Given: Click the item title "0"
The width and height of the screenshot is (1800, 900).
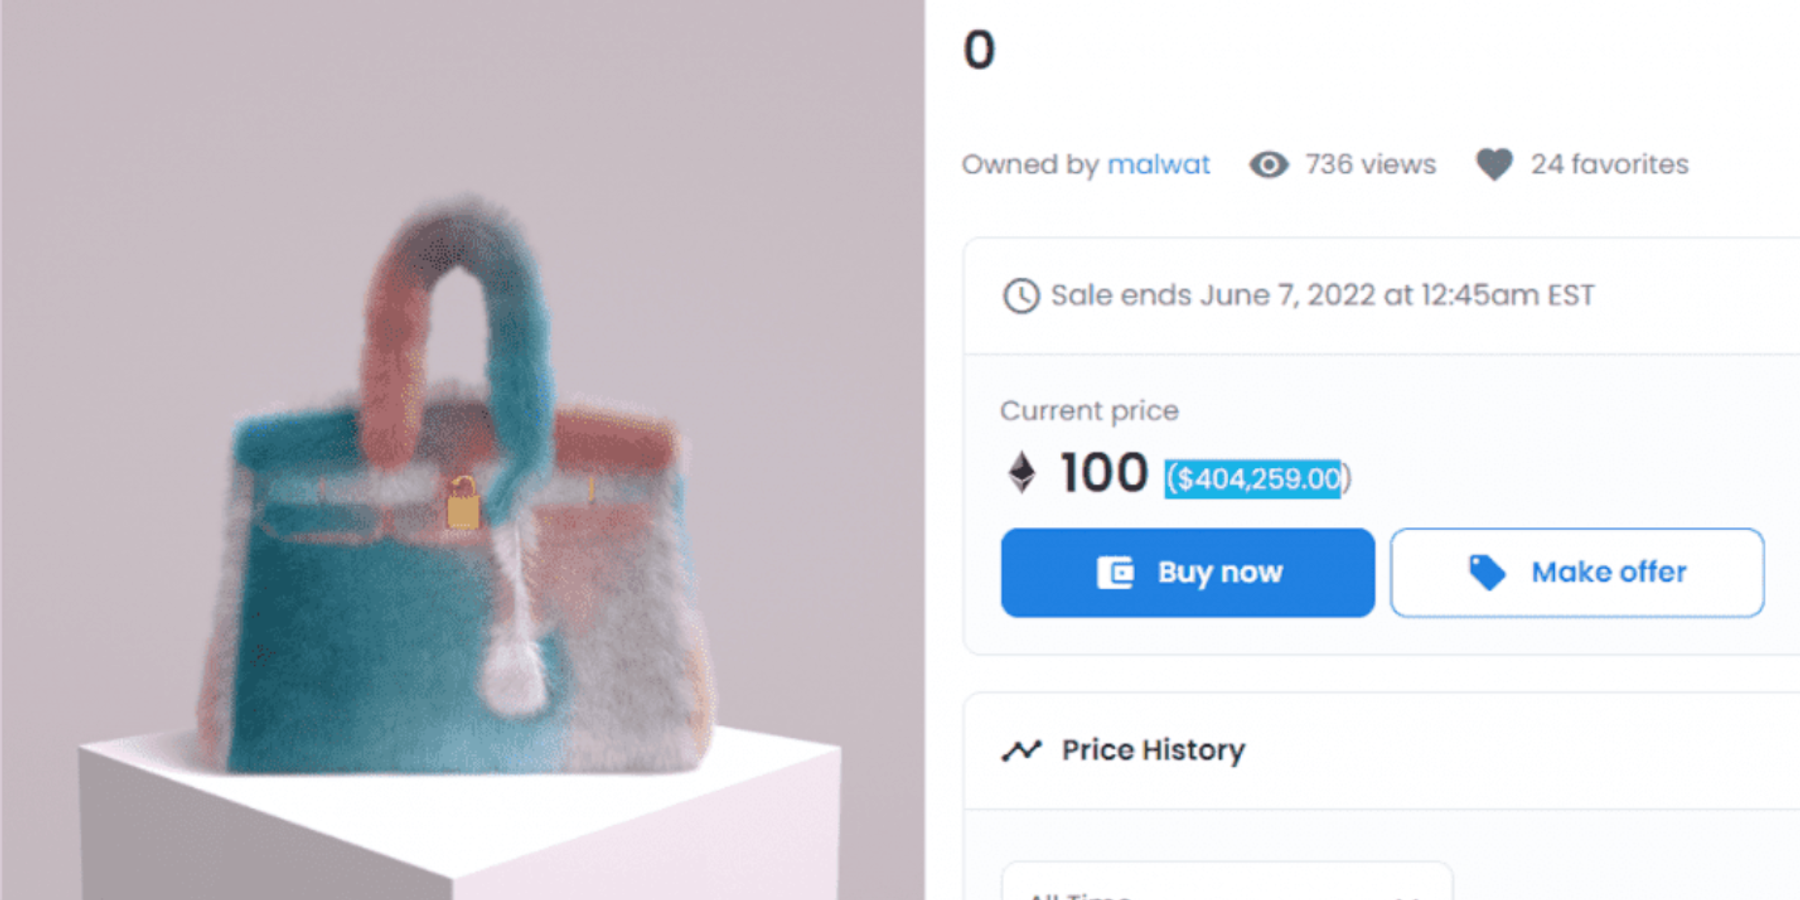Looking at the screenshot, I should 979,50.
